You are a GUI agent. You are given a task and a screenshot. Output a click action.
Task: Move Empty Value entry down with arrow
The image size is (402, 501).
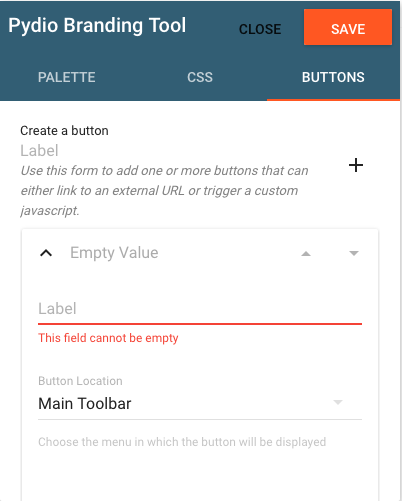click(354, 253)
